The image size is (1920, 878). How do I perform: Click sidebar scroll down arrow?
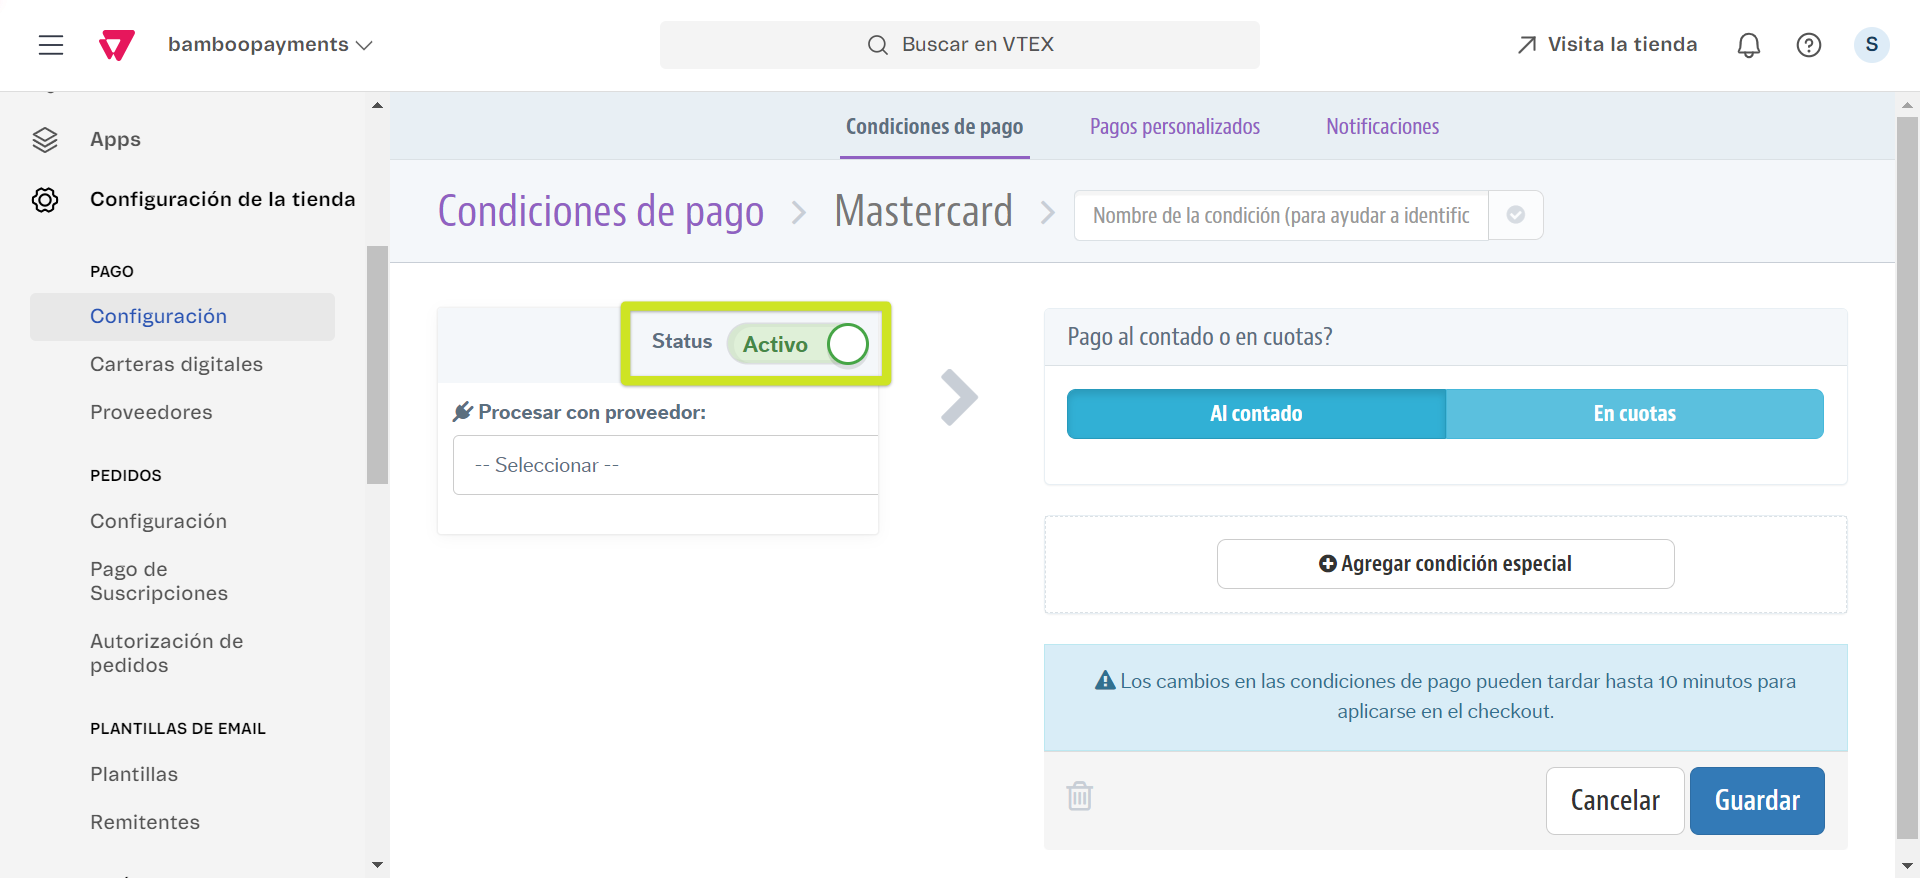click(377, 865)
